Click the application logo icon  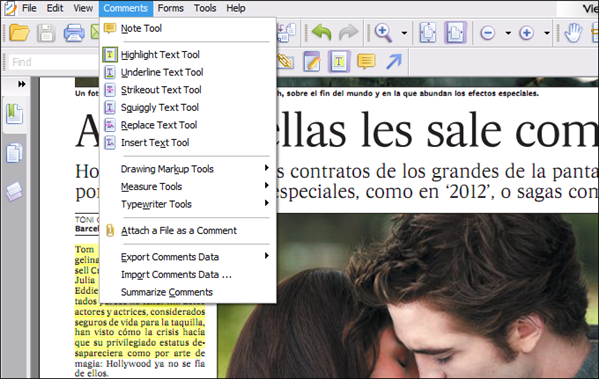click(x=9, y=8)
